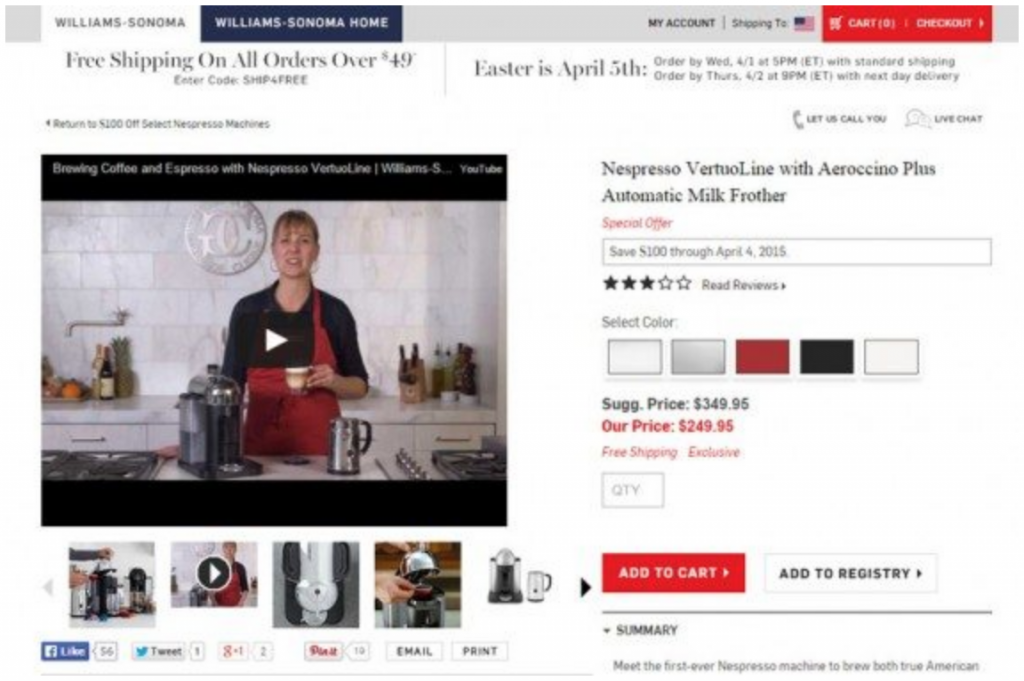Screen dimensions: 1024x681
Task: Click the Tweet bird icon
Action: (x=140, y=651)
